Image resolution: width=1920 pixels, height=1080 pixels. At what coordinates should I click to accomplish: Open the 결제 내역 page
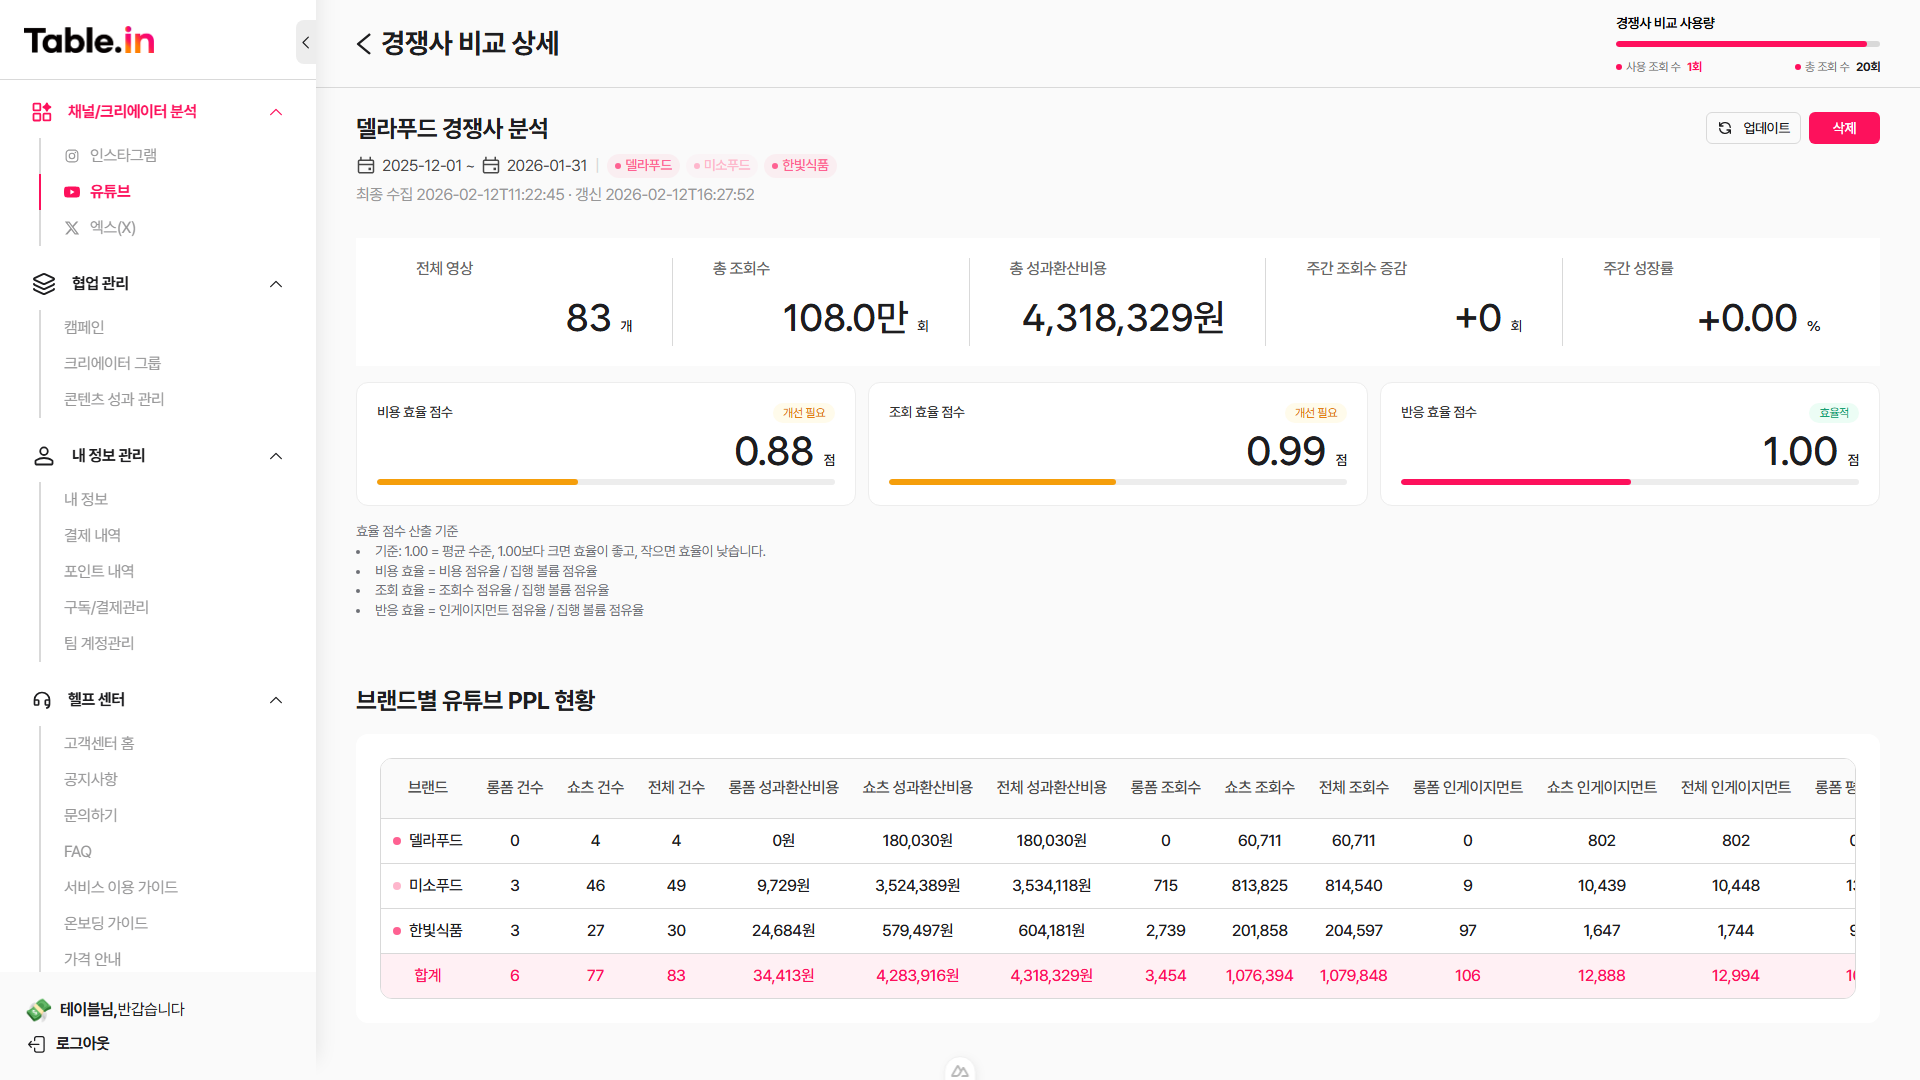point(92,536)
